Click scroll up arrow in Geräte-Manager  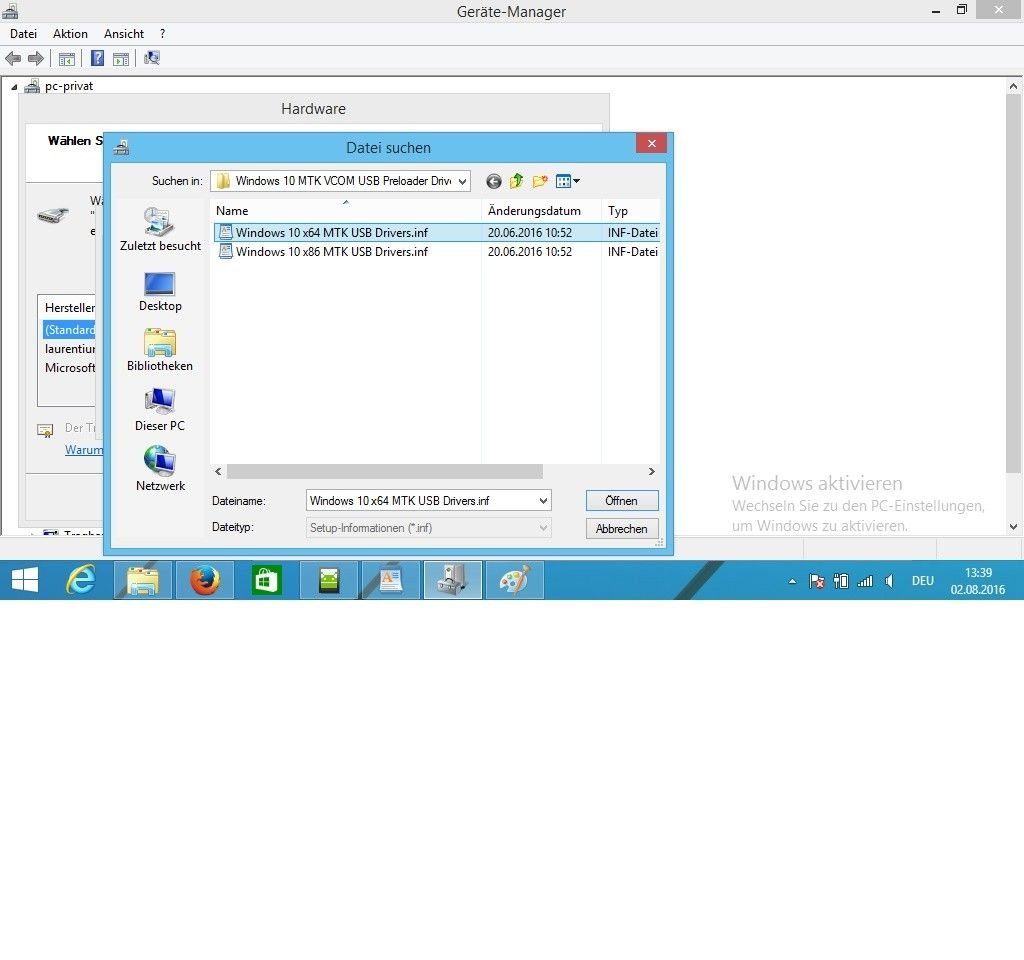[x=1013, y=86]
